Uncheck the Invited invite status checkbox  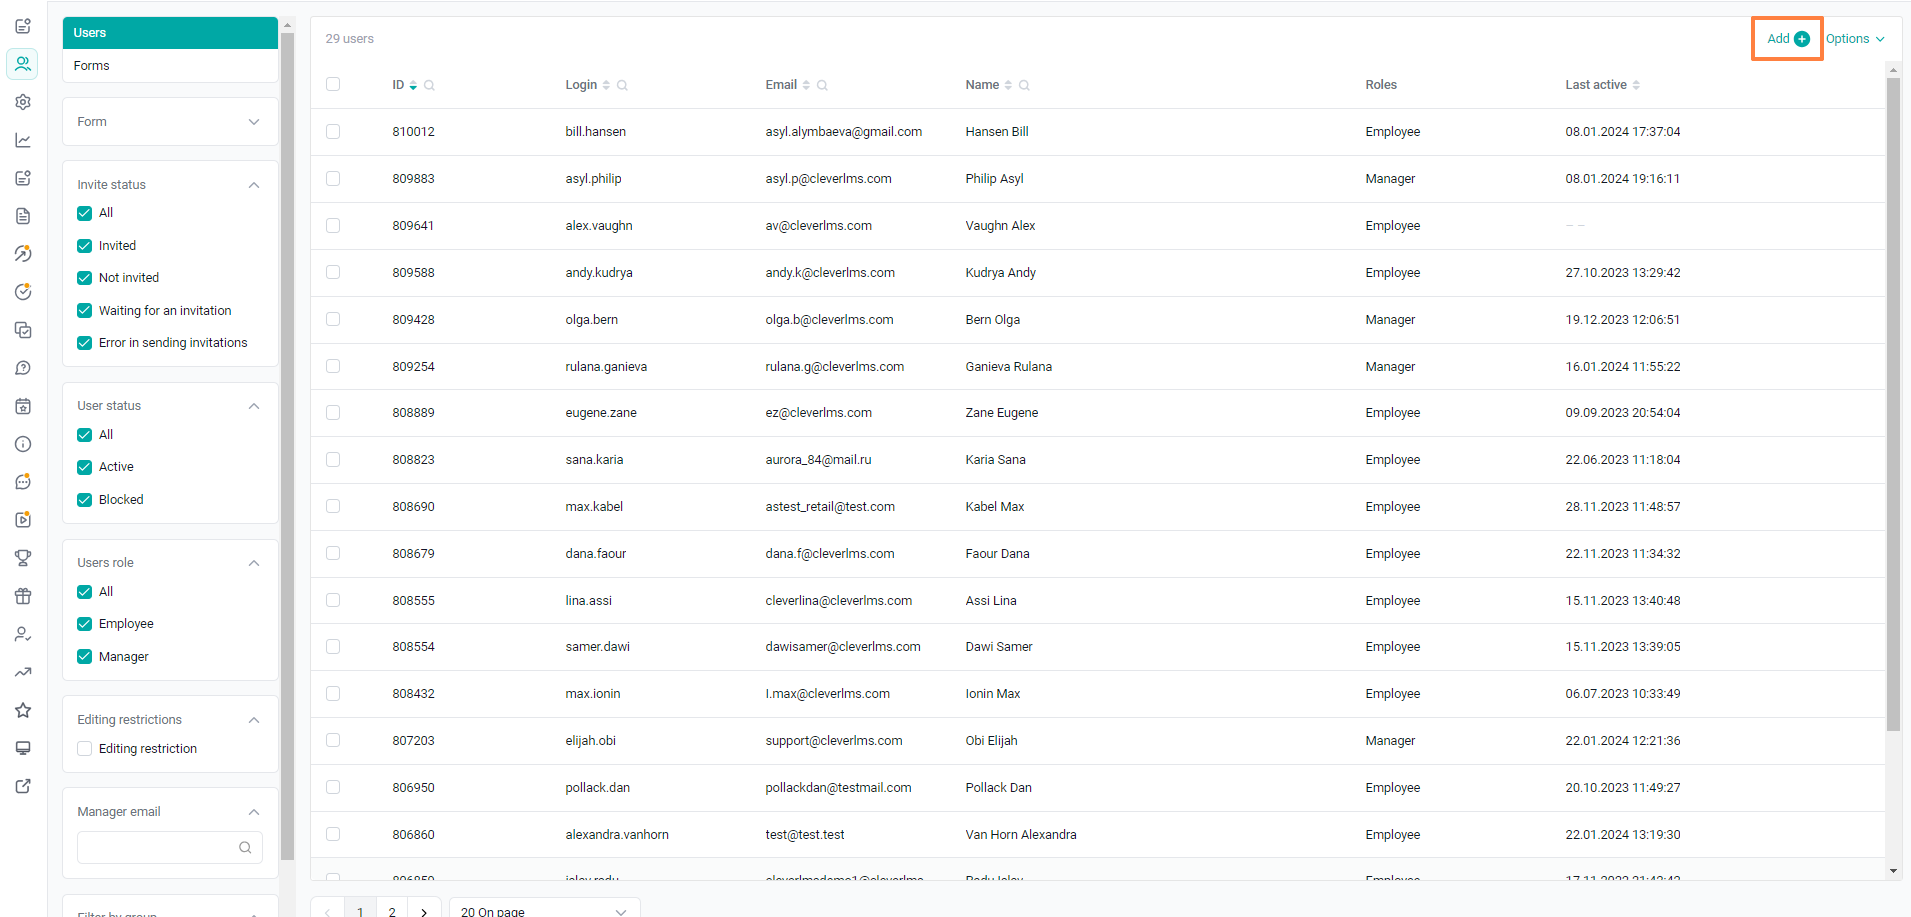(85, 246)
